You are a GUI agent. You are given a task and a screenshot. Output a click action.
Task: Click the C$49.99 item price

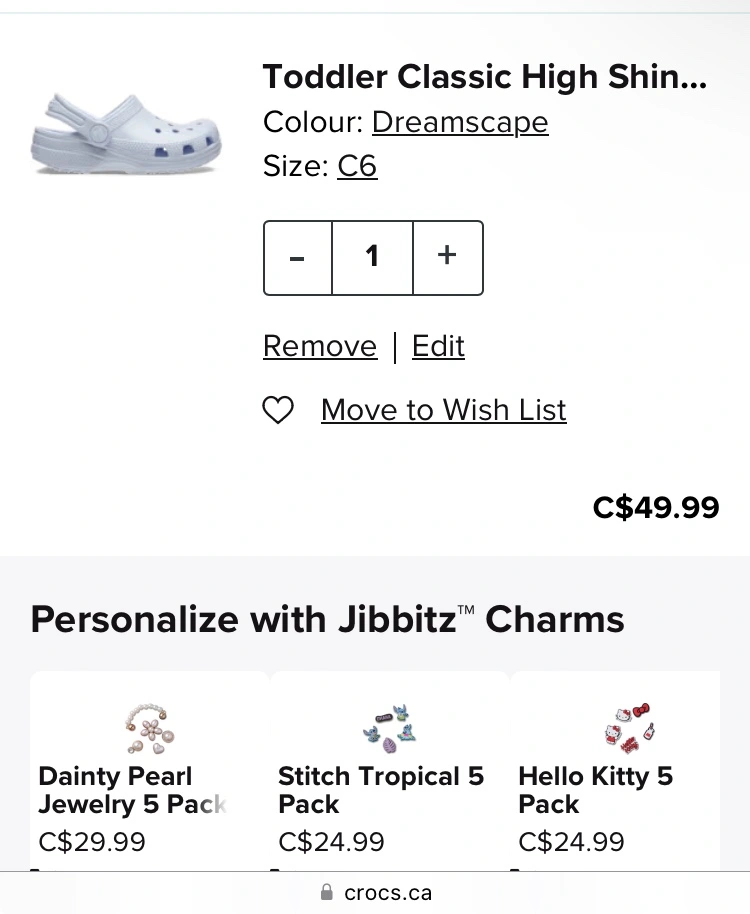coord(656,507)
